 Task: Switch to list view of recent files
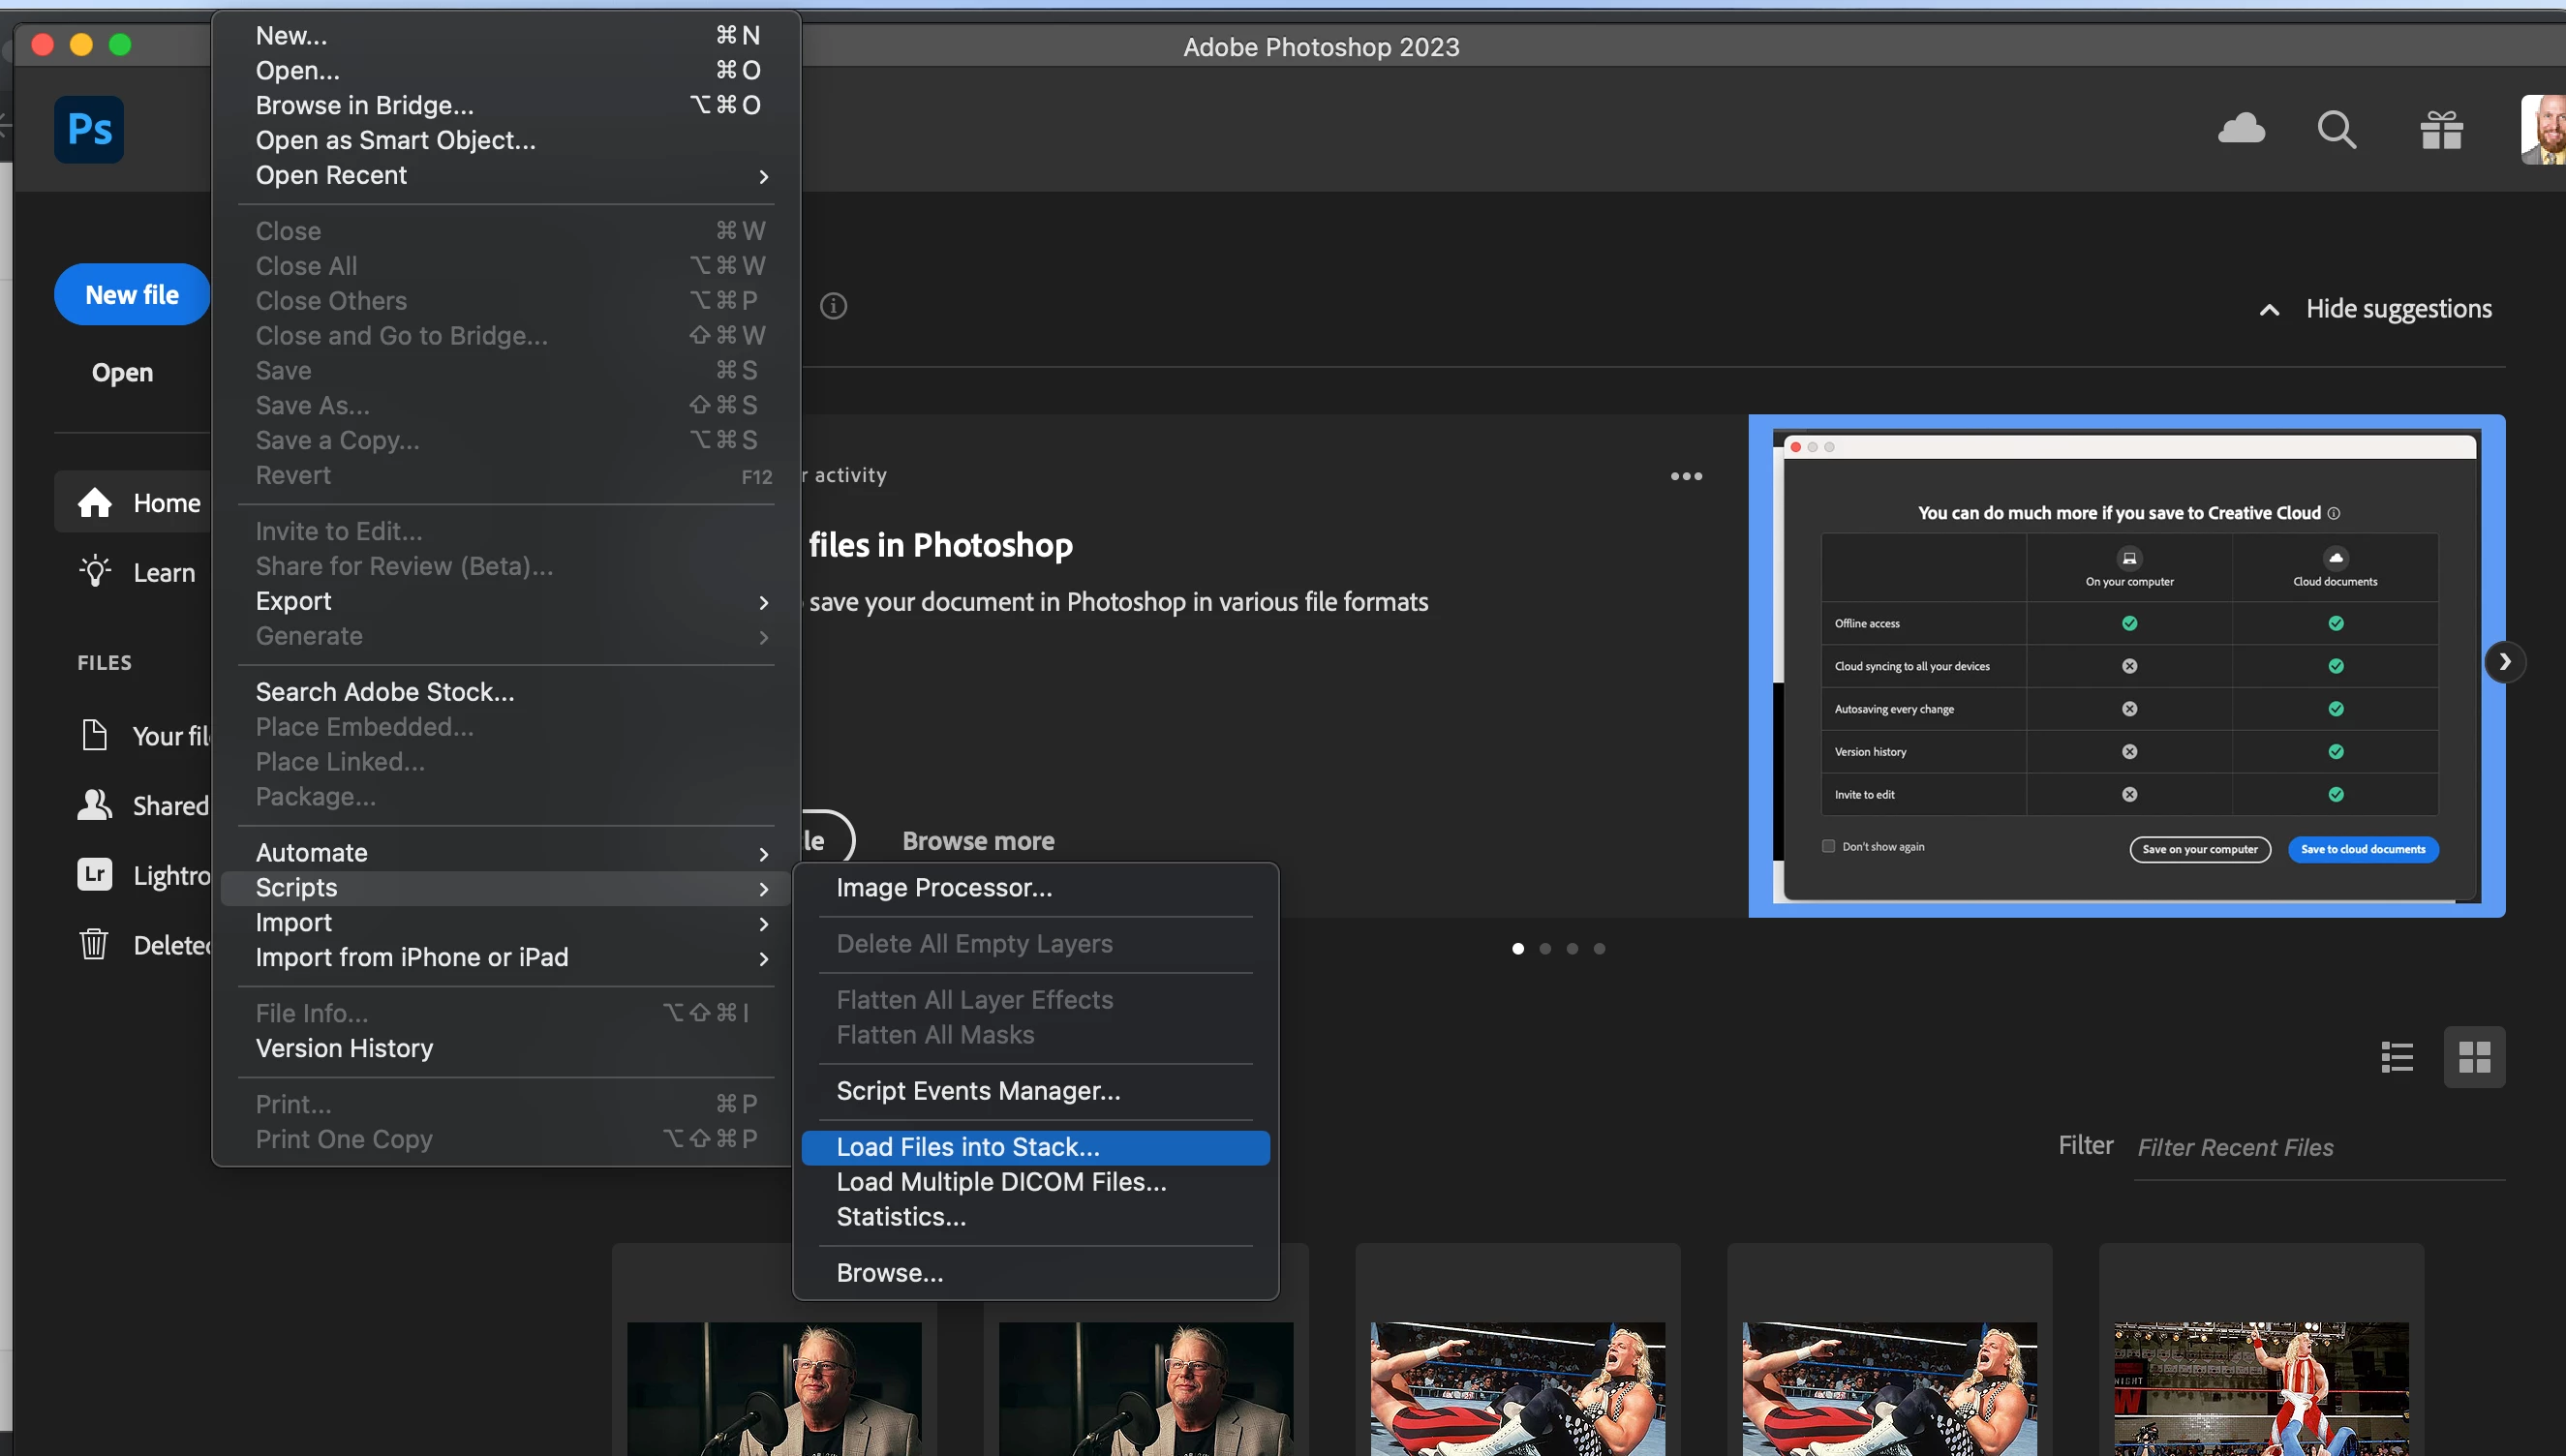coord(2397,1057)
